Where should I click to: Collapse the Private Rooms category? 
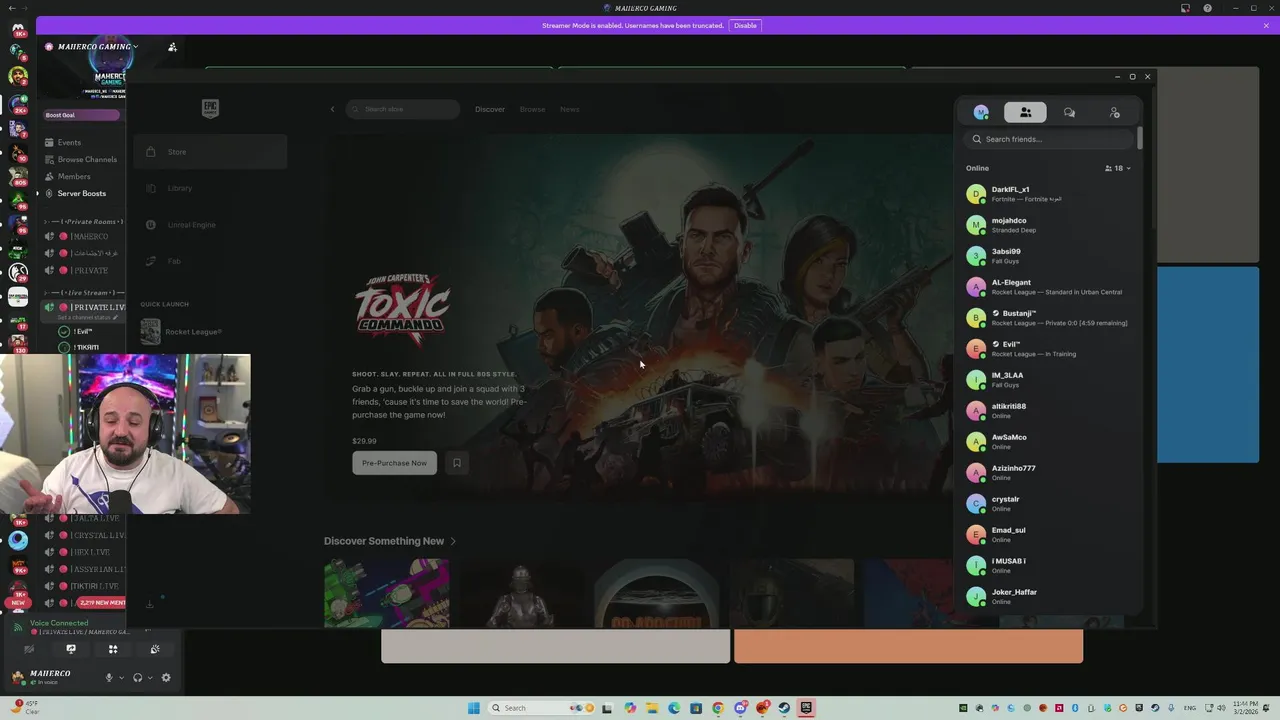(x=84, y=222)
